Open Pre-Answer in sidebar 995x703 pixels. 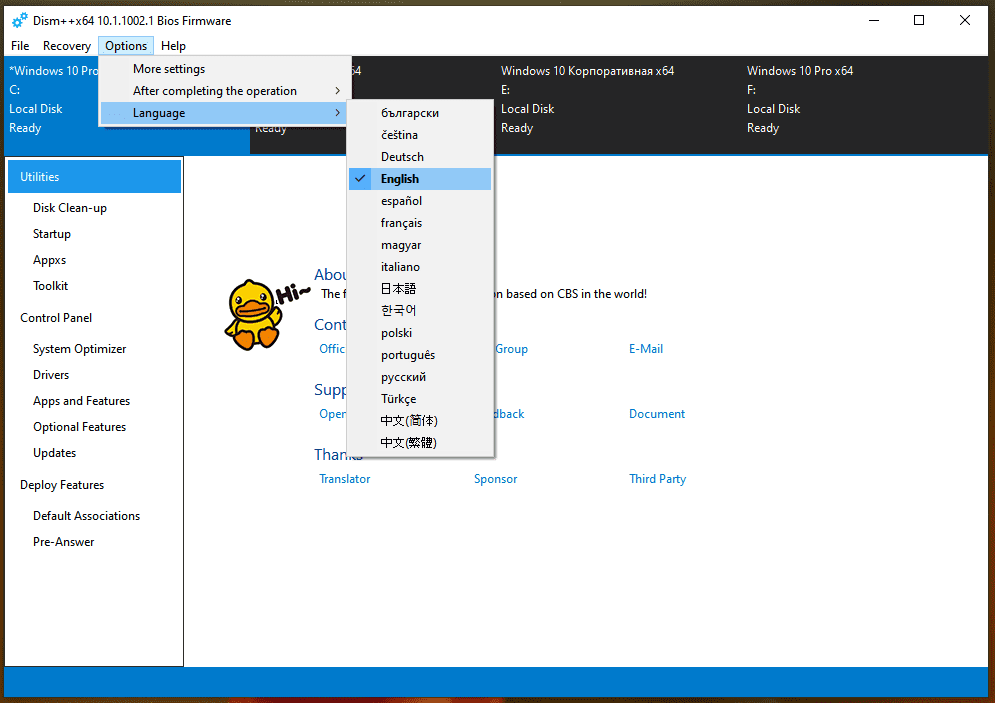click(63, 542)
